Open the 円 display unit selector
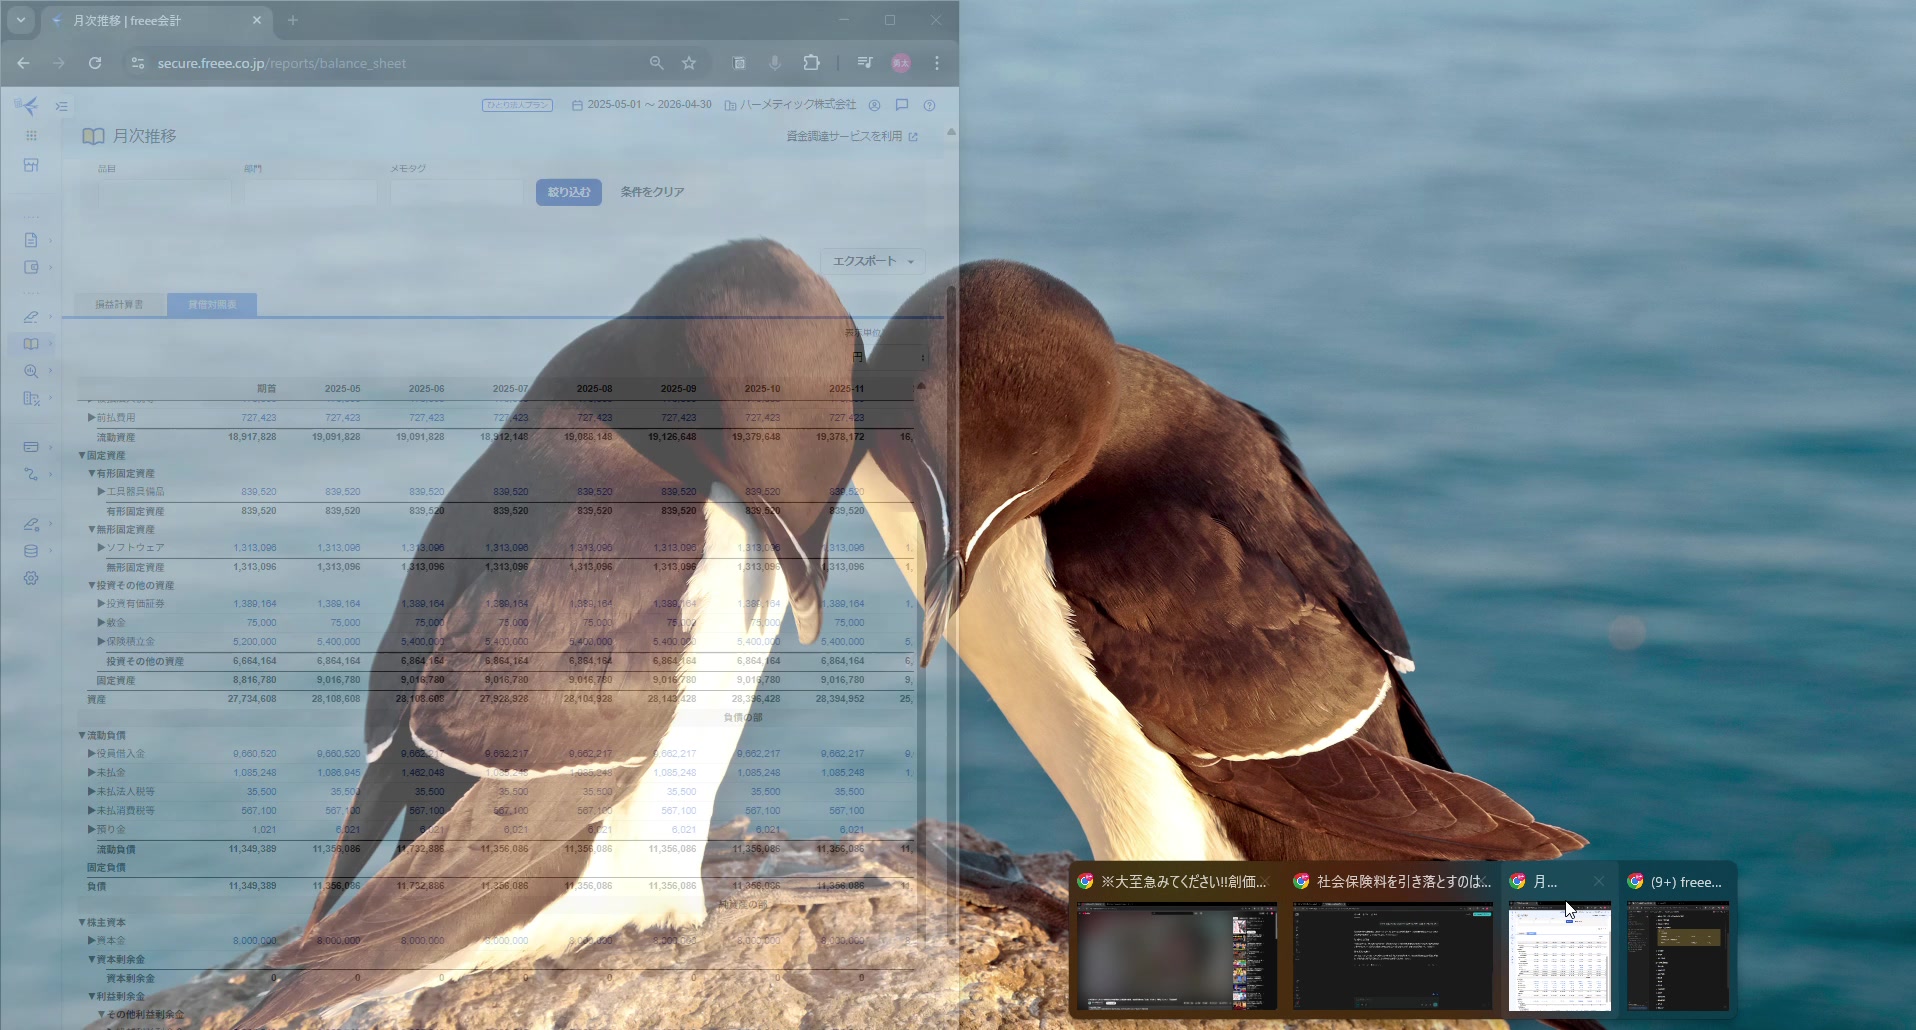The width and height of the screenshot is (1916, 1030). 888,357
